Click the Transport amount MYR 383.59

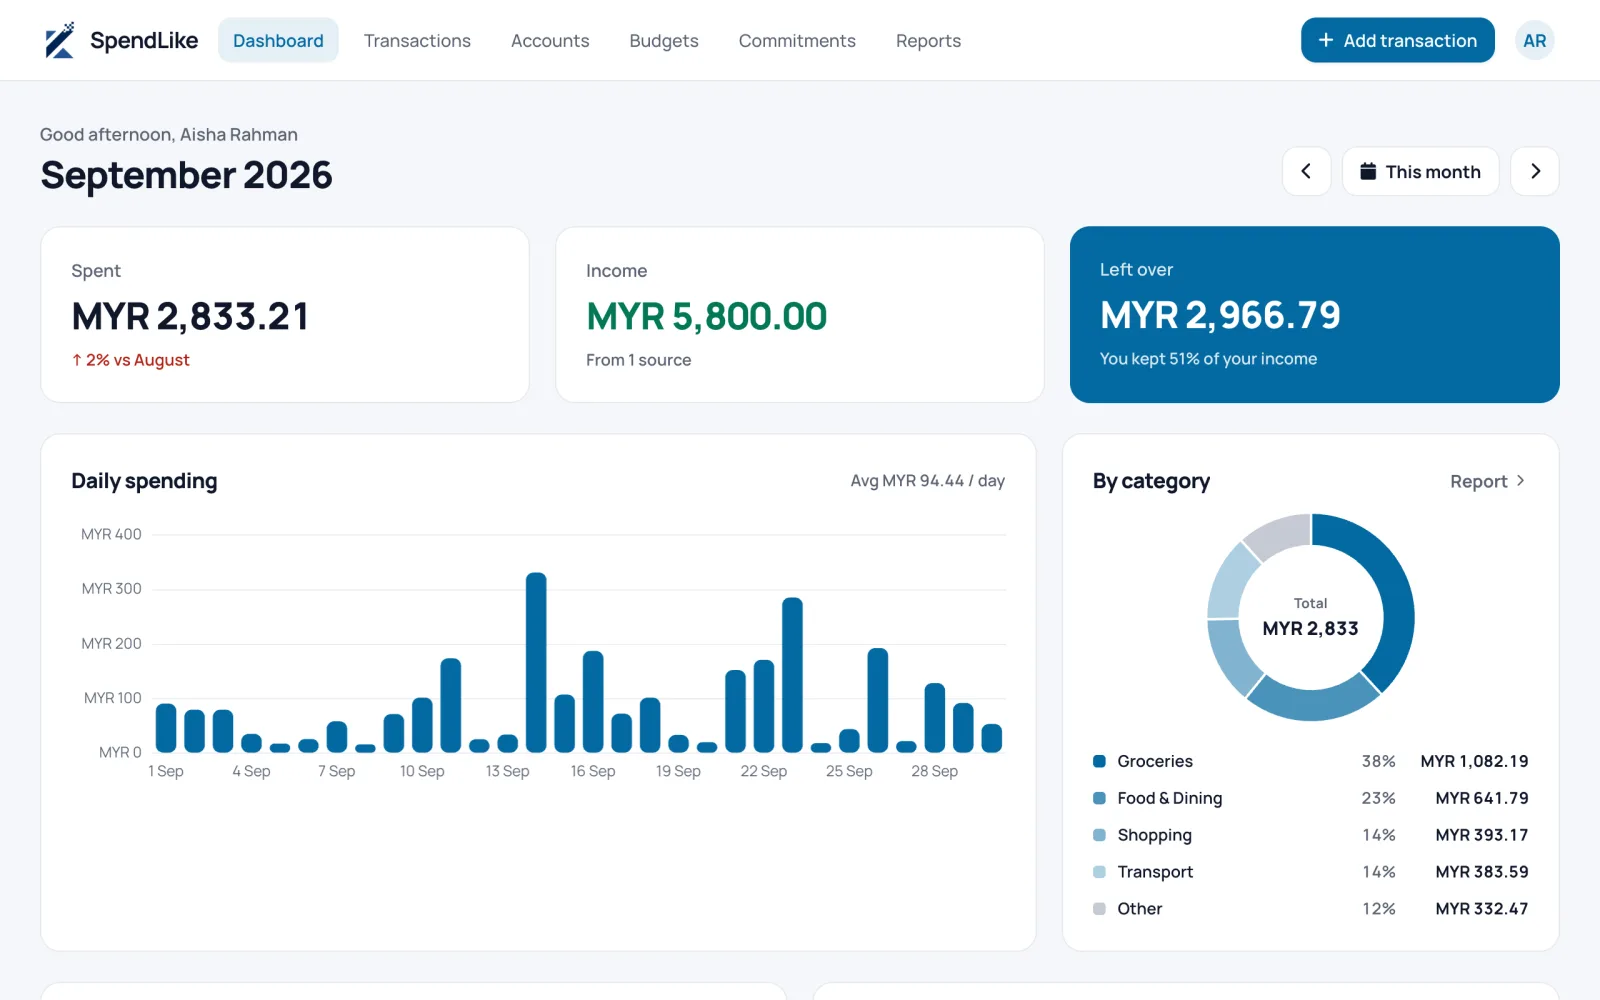pyautogui.click(x=1482, y=872)
